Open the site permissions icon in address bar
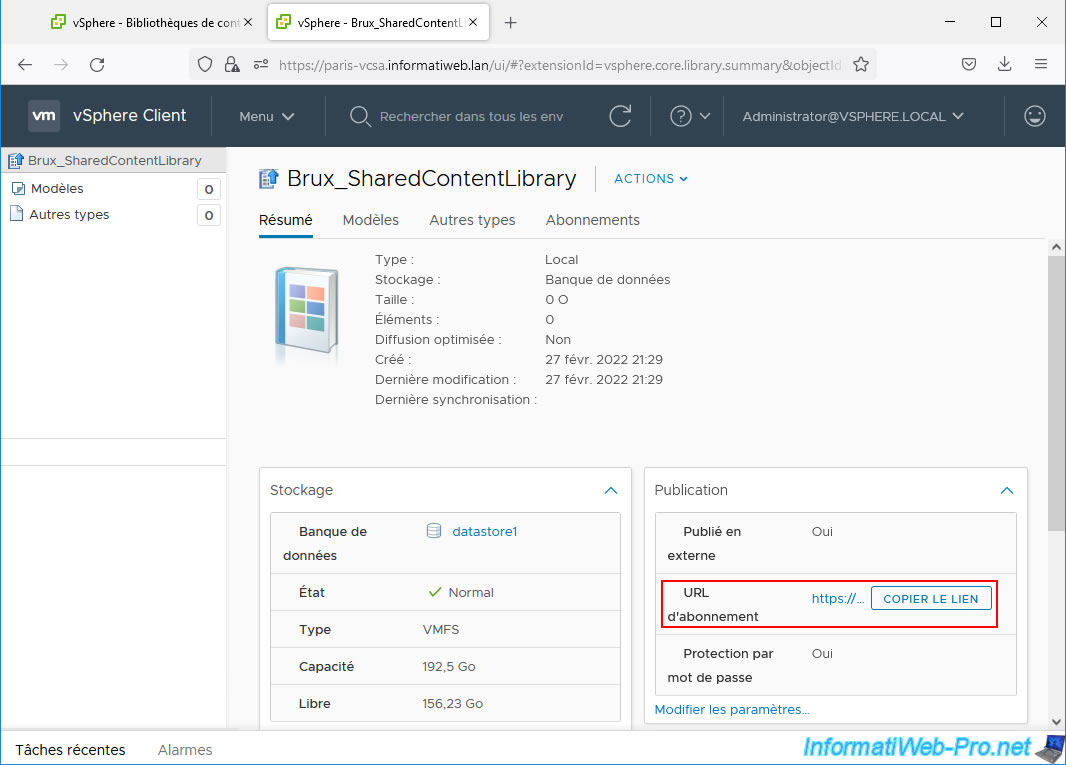 [260, 65]
